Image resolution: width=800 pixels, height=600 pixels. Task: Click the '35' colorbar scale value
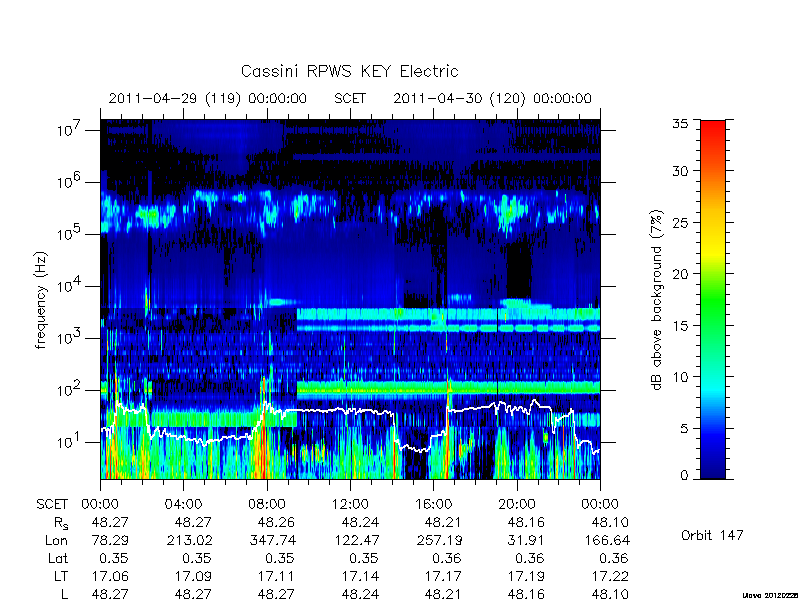point(680,123)
